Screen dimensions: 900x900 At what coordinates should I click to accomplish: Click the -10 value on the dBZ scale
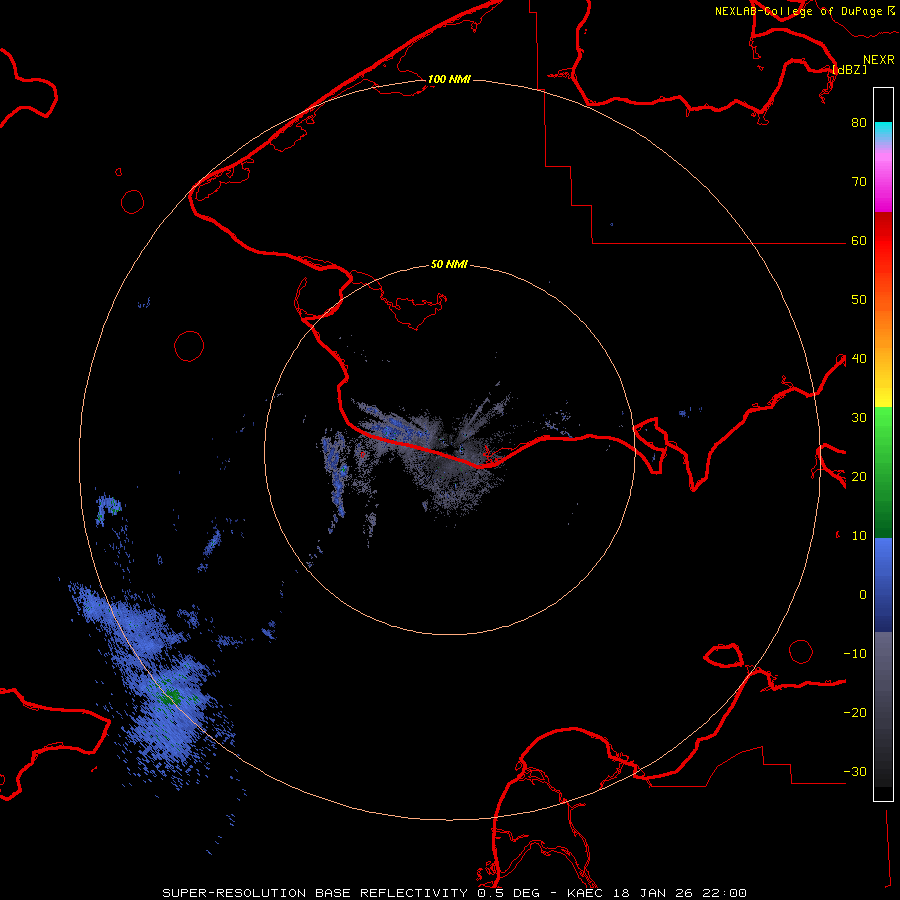(855, 654)
